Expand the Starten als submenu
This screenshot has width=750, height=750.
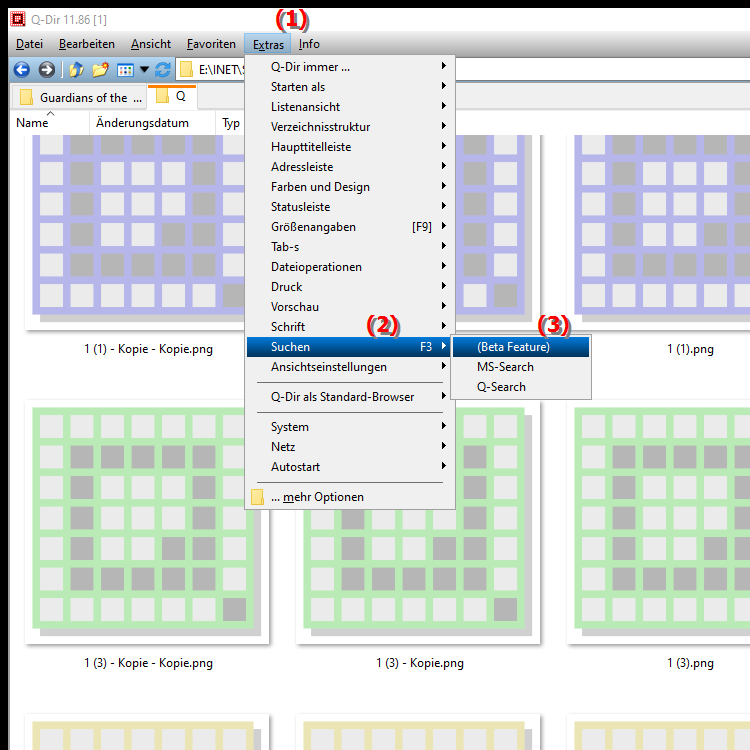350,87
